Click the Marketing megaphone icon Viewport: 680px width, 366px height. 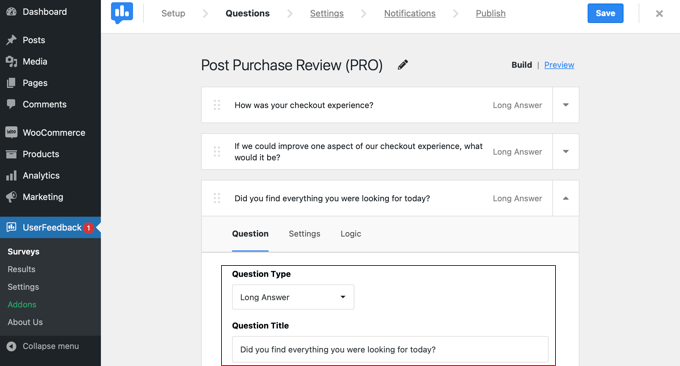(11, 197)
